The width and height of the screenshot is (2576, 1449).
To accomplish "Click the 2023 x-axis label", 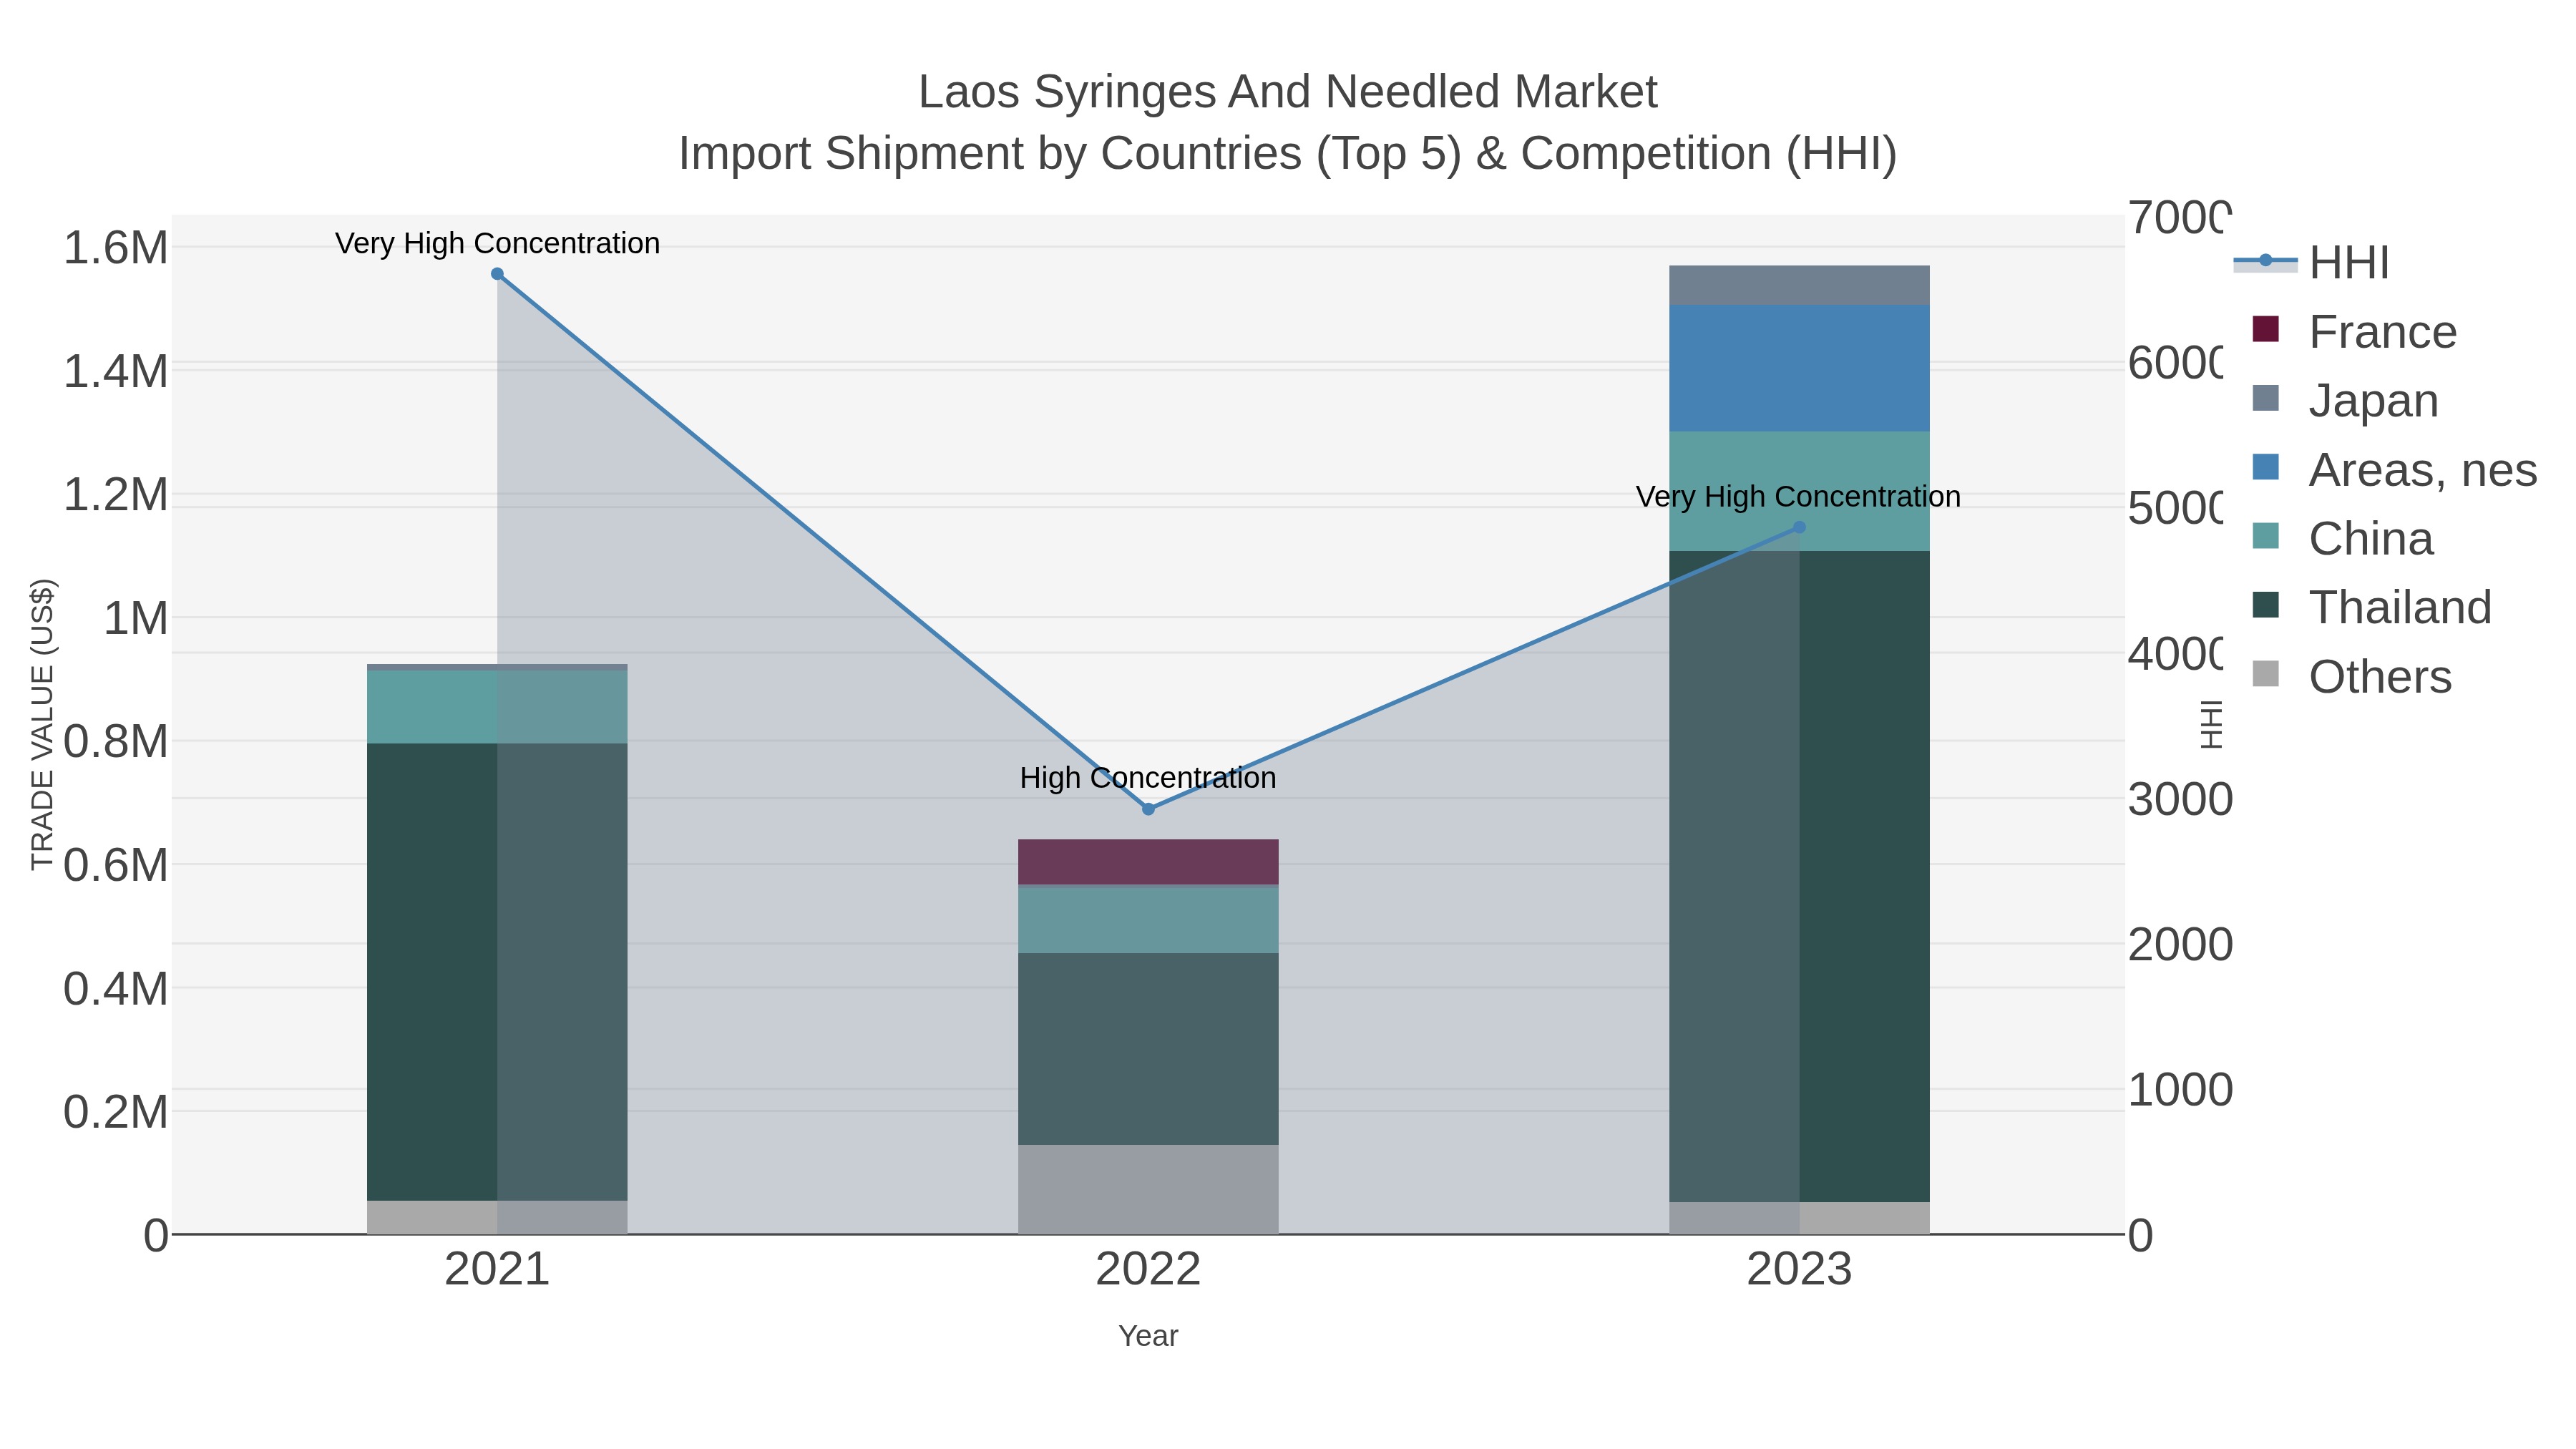I will (1799, 1270).
